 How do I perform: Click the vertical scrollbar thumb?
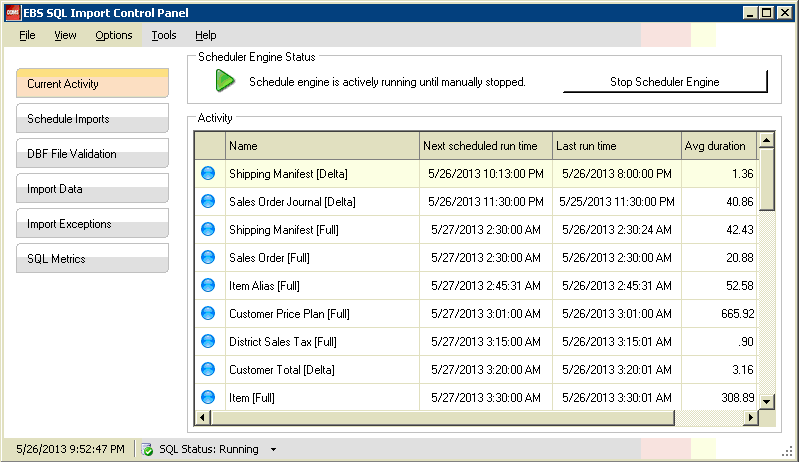[766, 179]
